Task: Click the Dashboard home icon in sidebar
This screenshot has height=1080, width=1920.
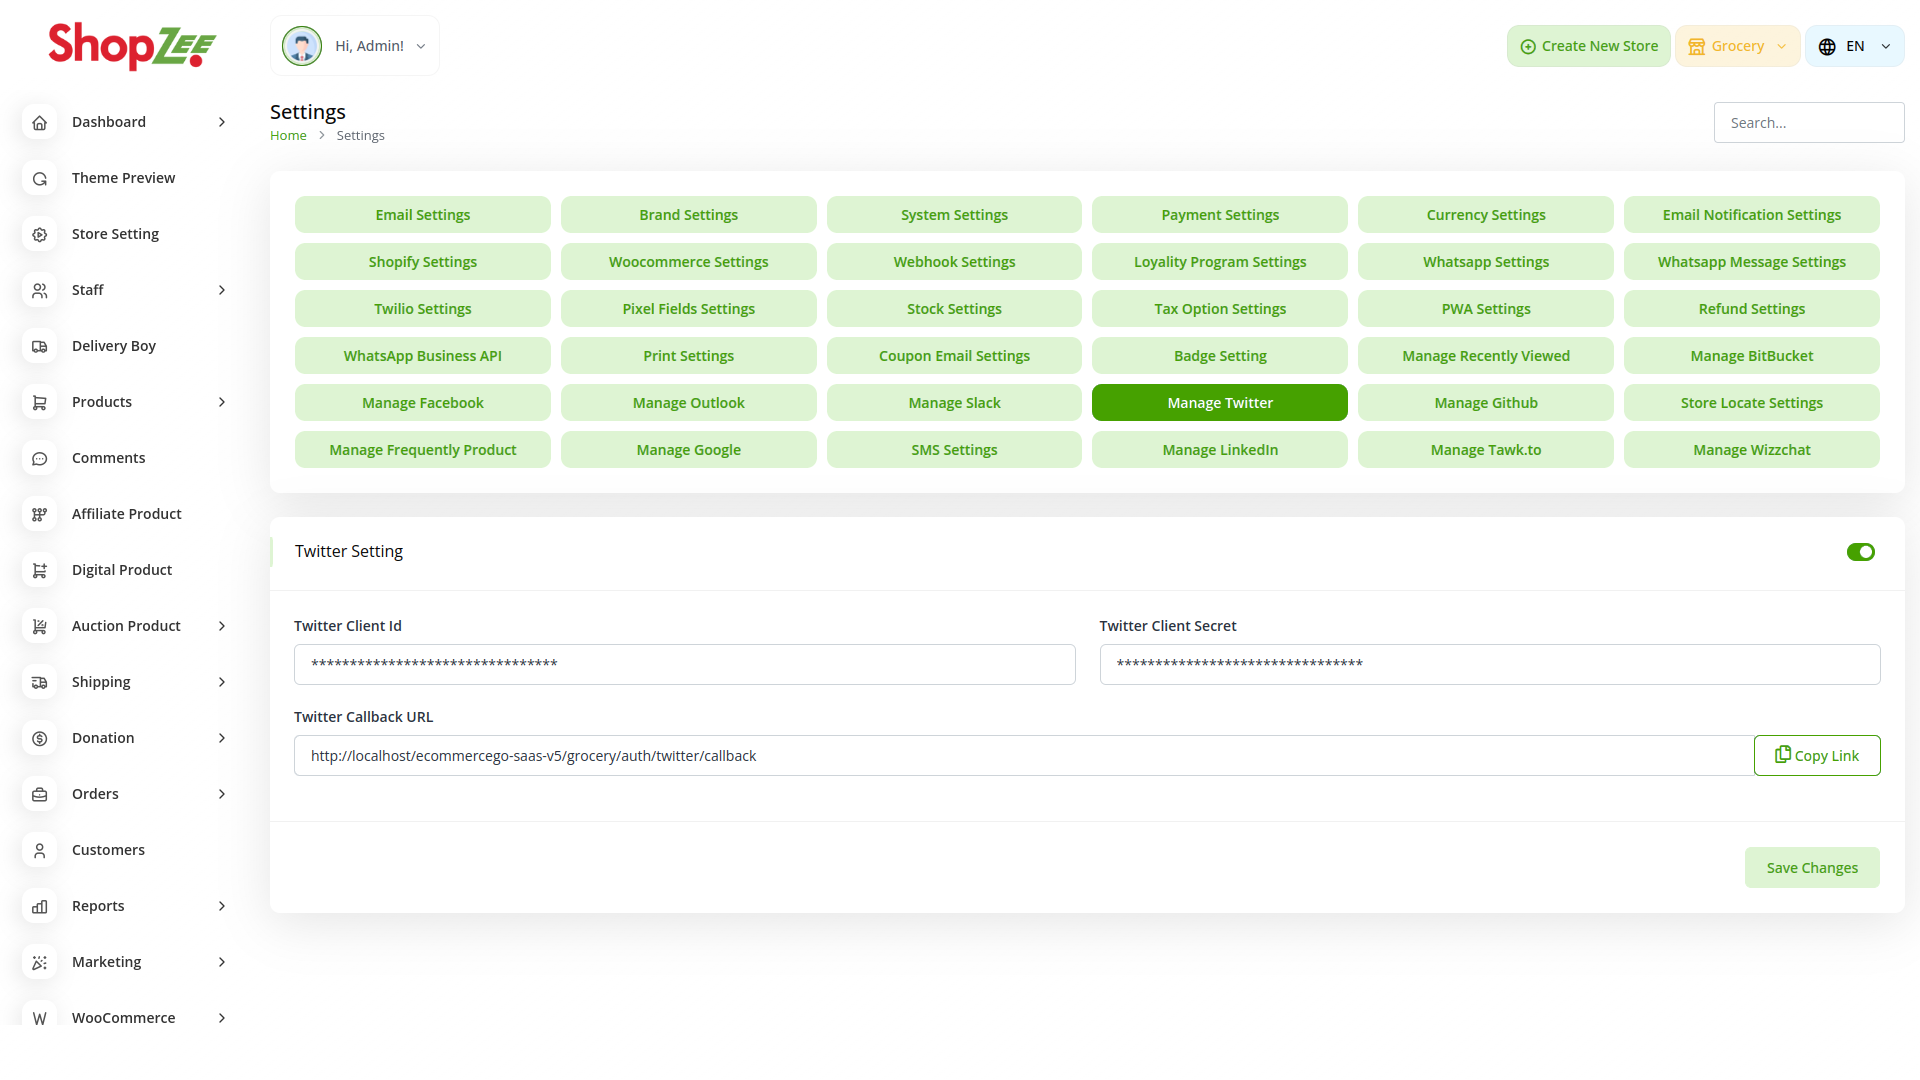Action: pos(40,122)
